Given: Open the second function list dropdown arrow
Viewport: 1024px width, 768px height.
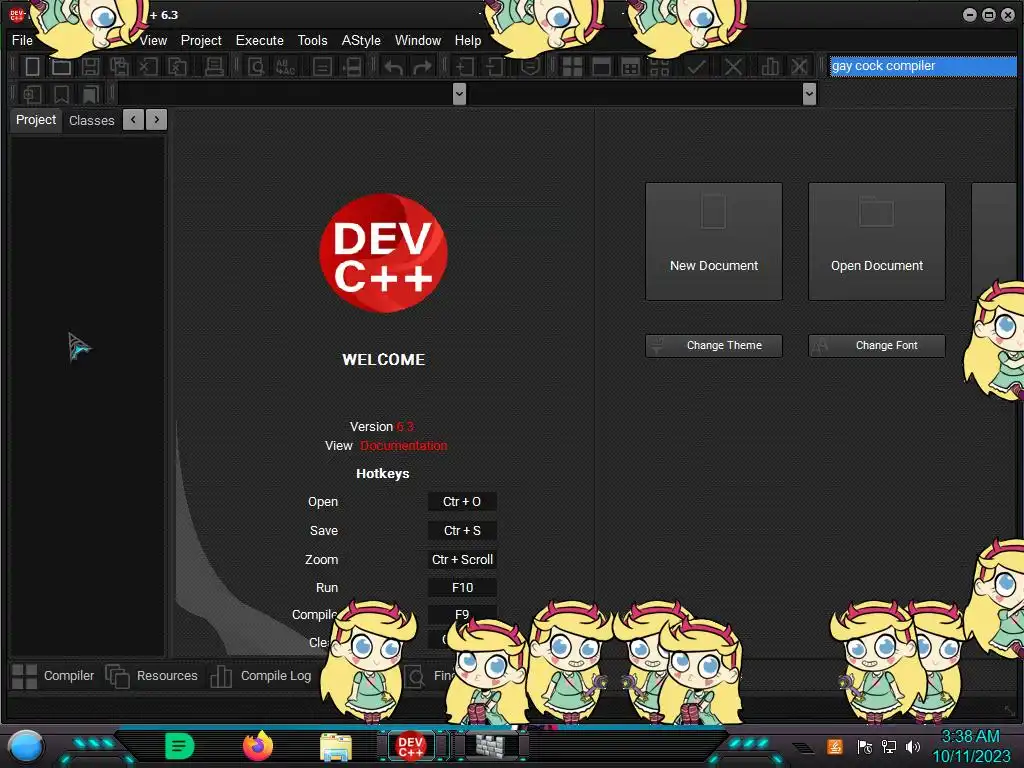Looking at the screenshot, I should pos(809,94).
